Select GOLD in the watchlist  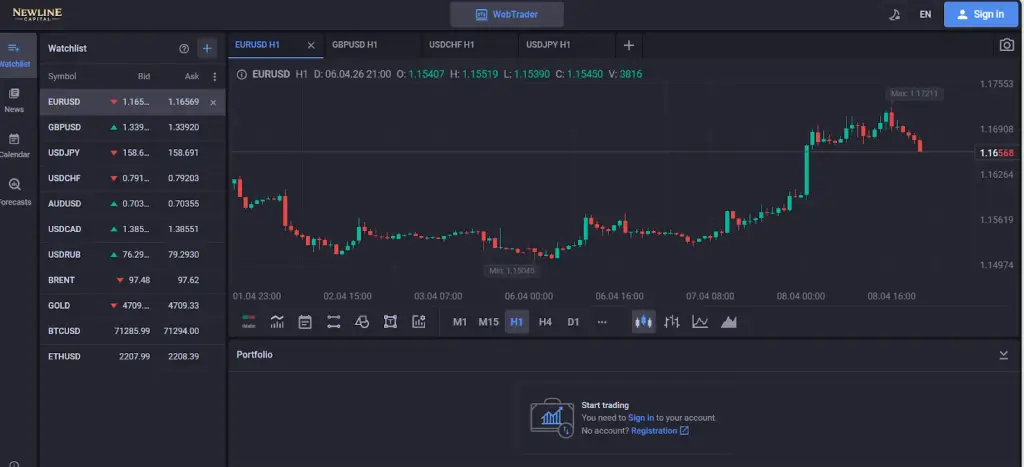(133, 306)
